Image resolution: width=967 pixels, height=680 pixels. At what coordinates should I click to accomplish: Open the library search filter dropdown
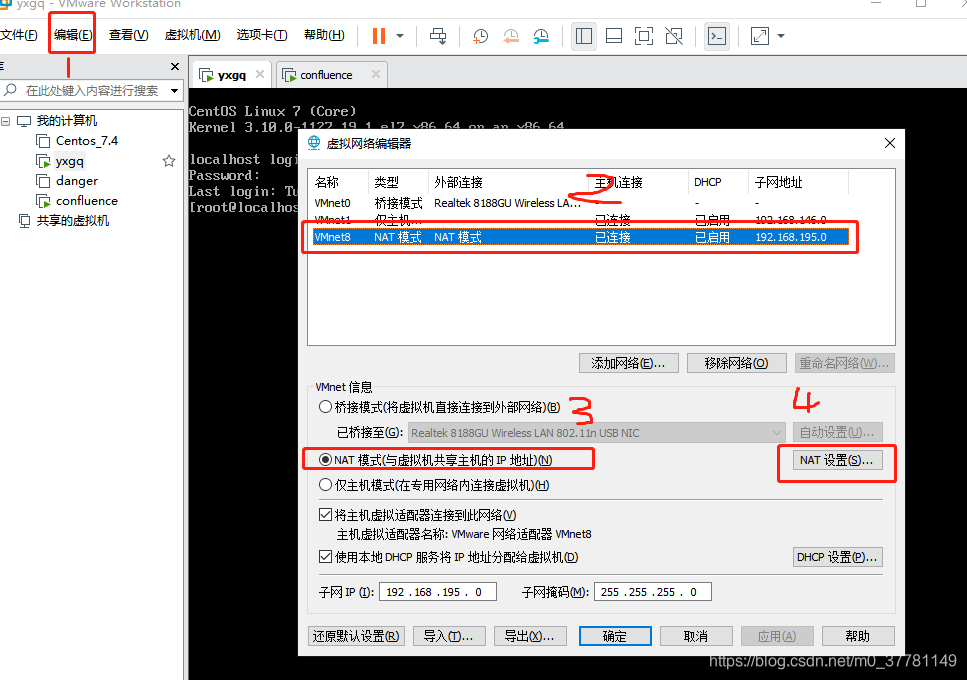pos(175,91)
